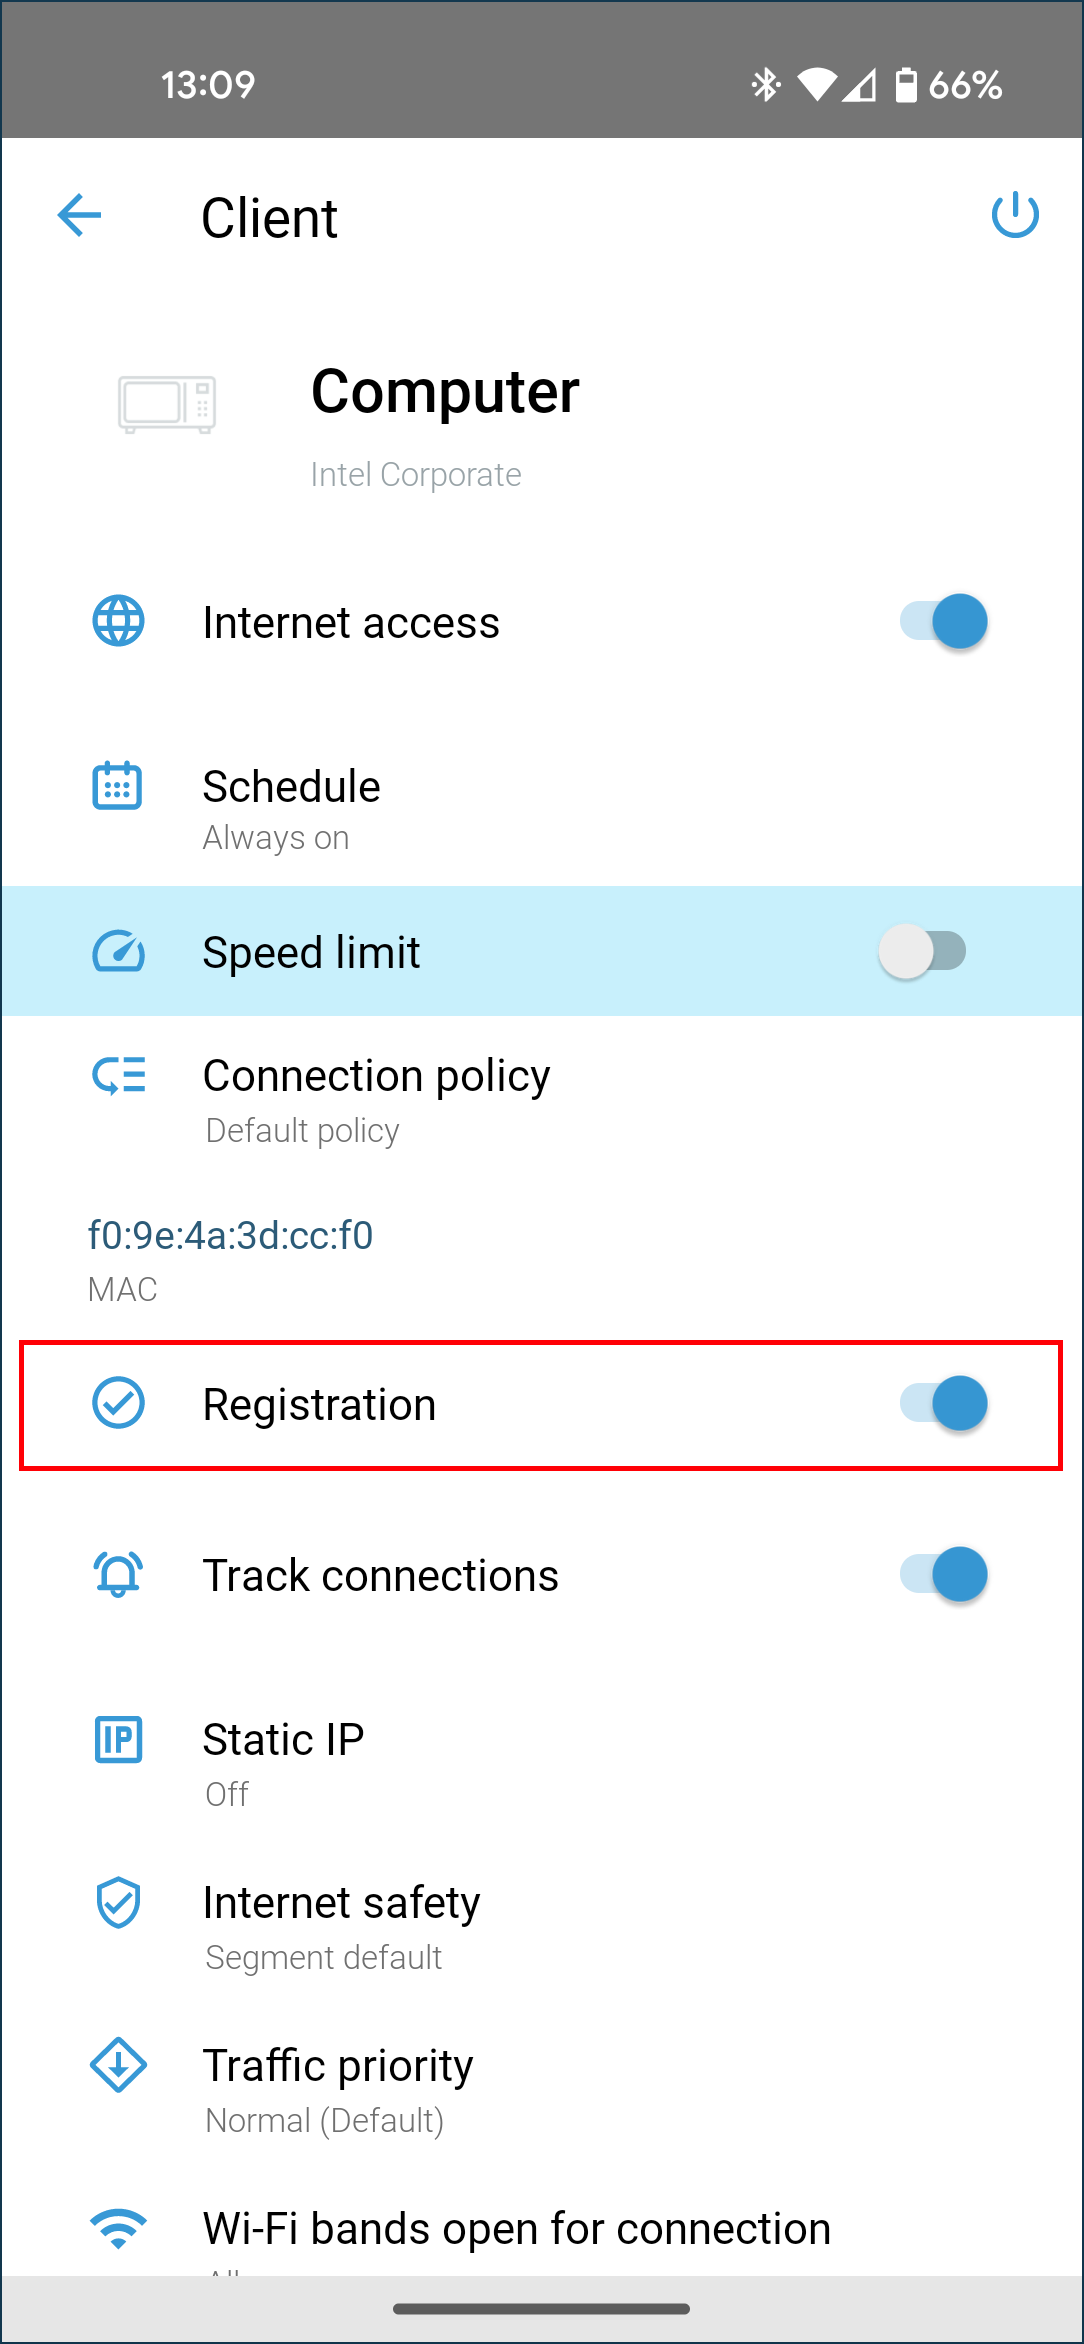This screenshot has width=1084, height=2344.
Task: Enable the Speed limit switch
Action: coord(922,951)
